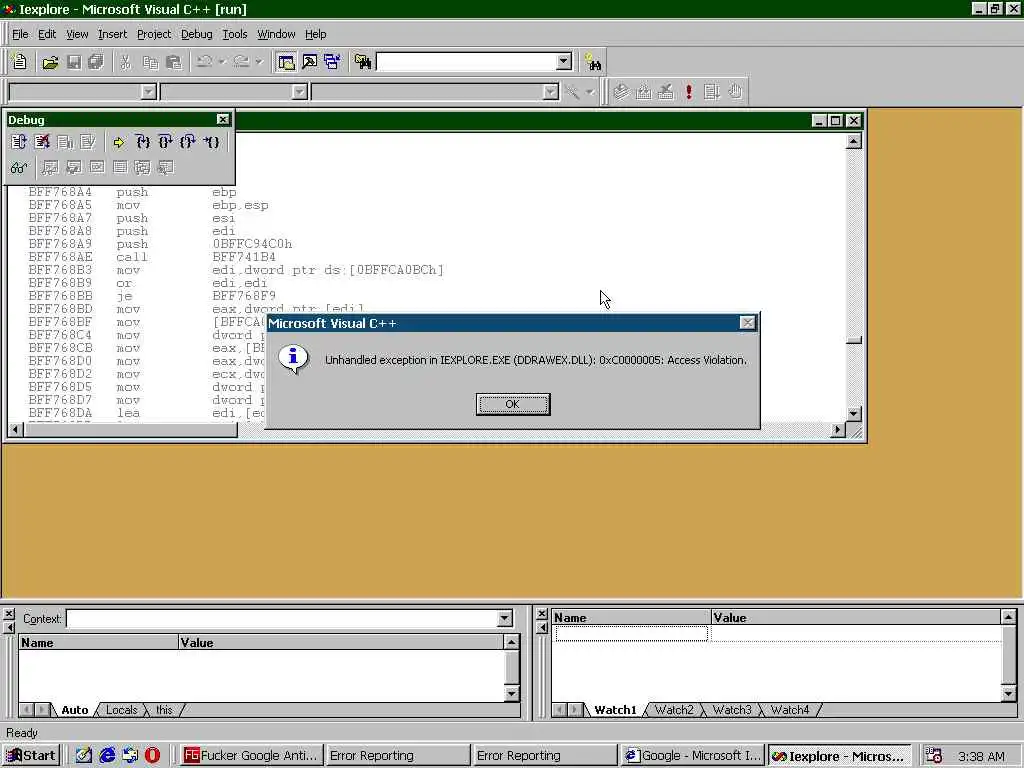This screenshot has width=1024, height=768.
Task: Click the Search binoculars icon
Action: click(593, 62)
